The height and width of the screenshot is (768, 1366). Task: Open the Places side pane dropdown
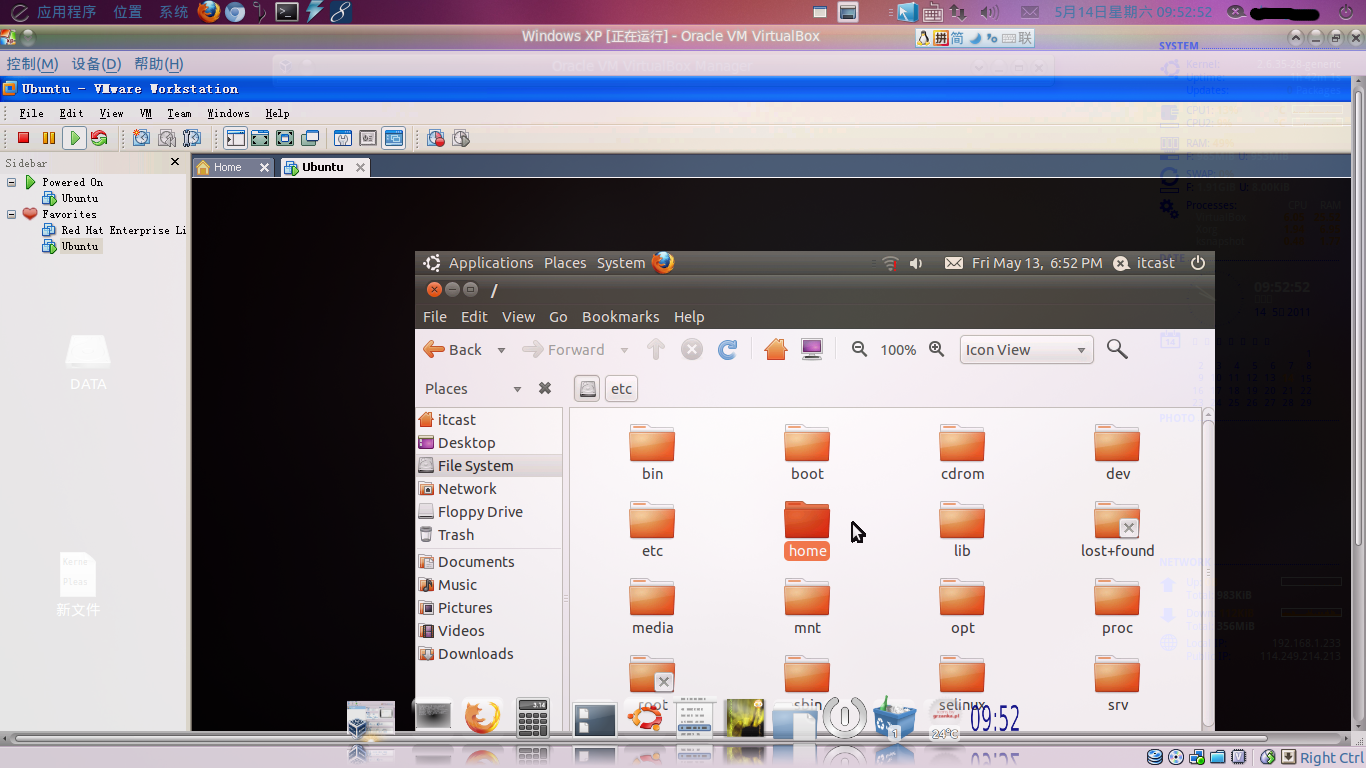point(517,389)
